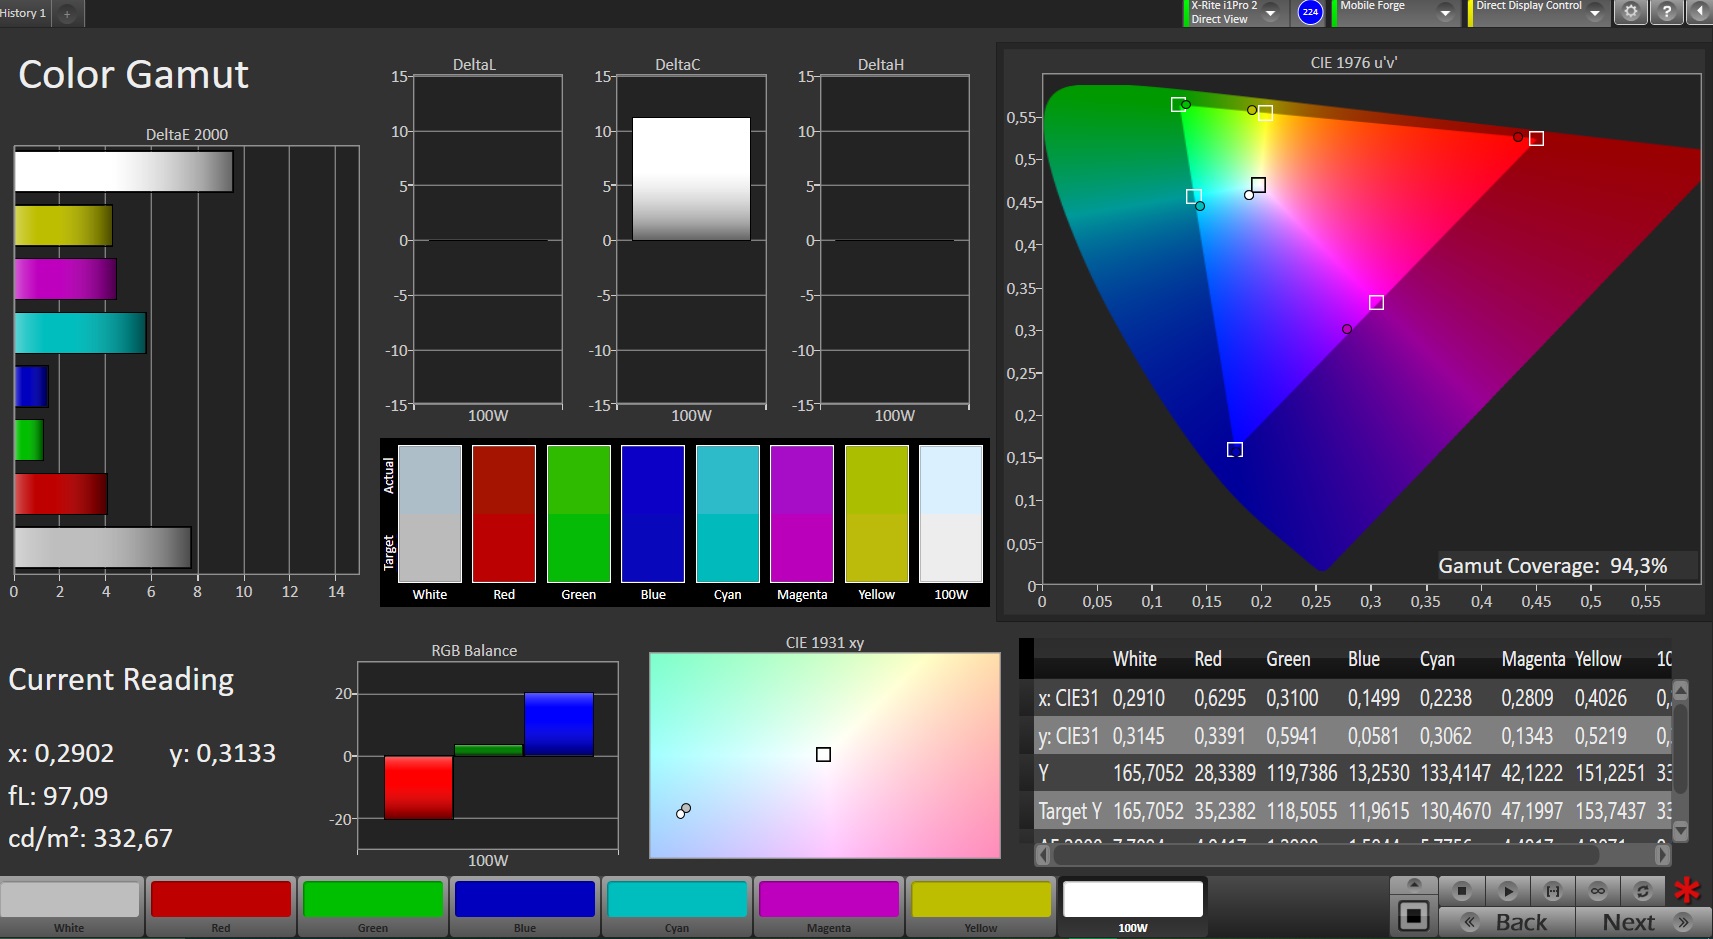Click the refresh arrows icon
Viewport: 1713px width, 939px height.
click(x=1642, y=890)
